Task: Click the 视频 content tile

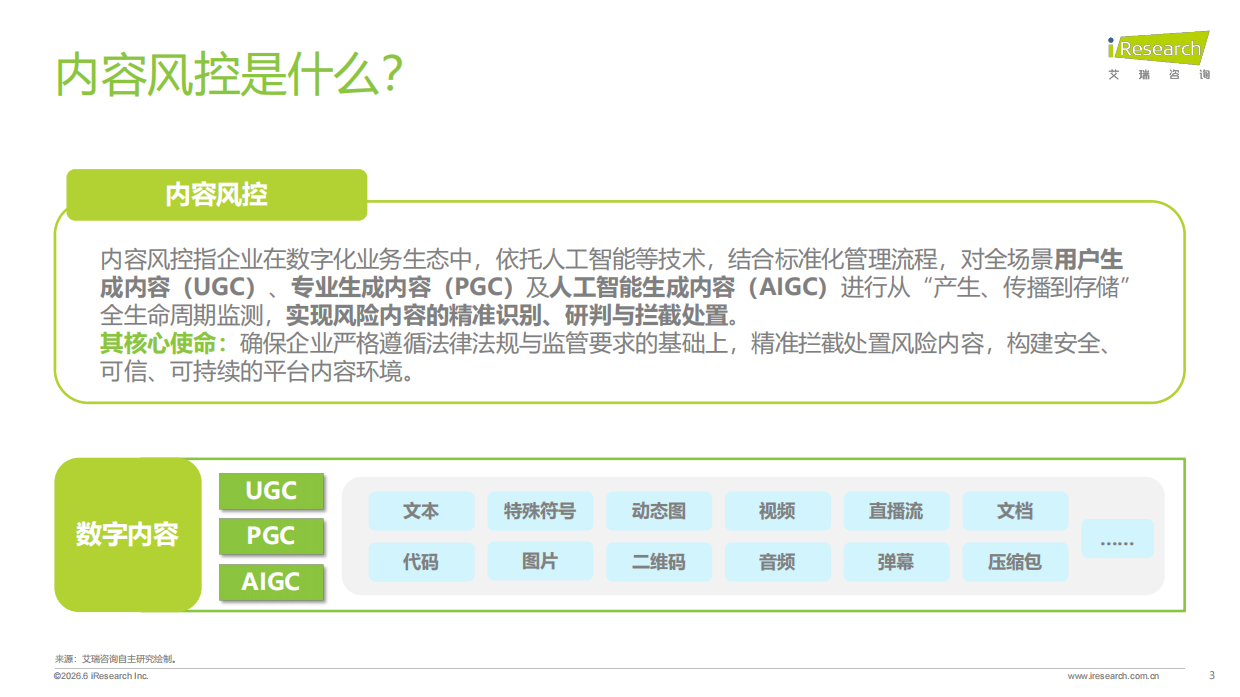Action: point(777,511)
